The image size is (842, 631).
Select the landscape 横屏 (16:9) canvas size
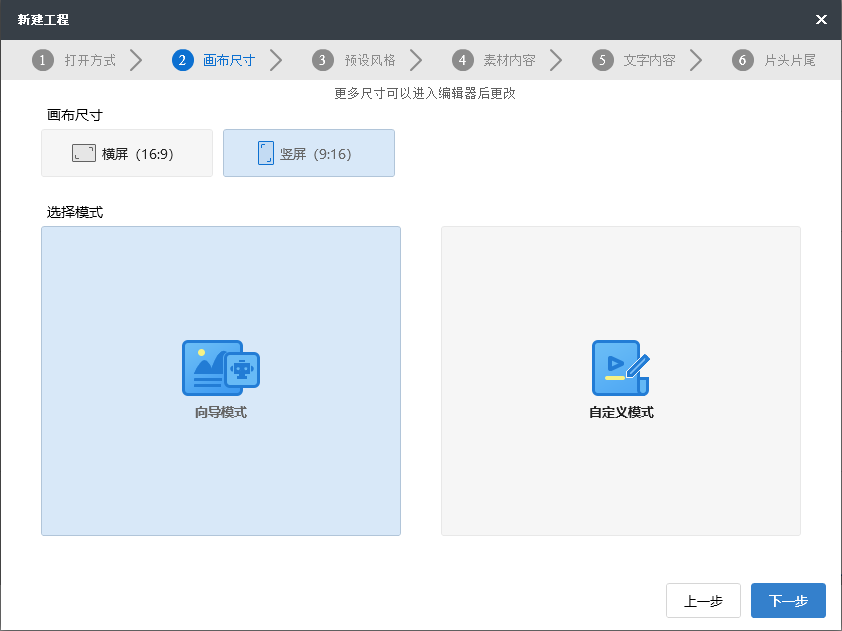tap(127, 153)
